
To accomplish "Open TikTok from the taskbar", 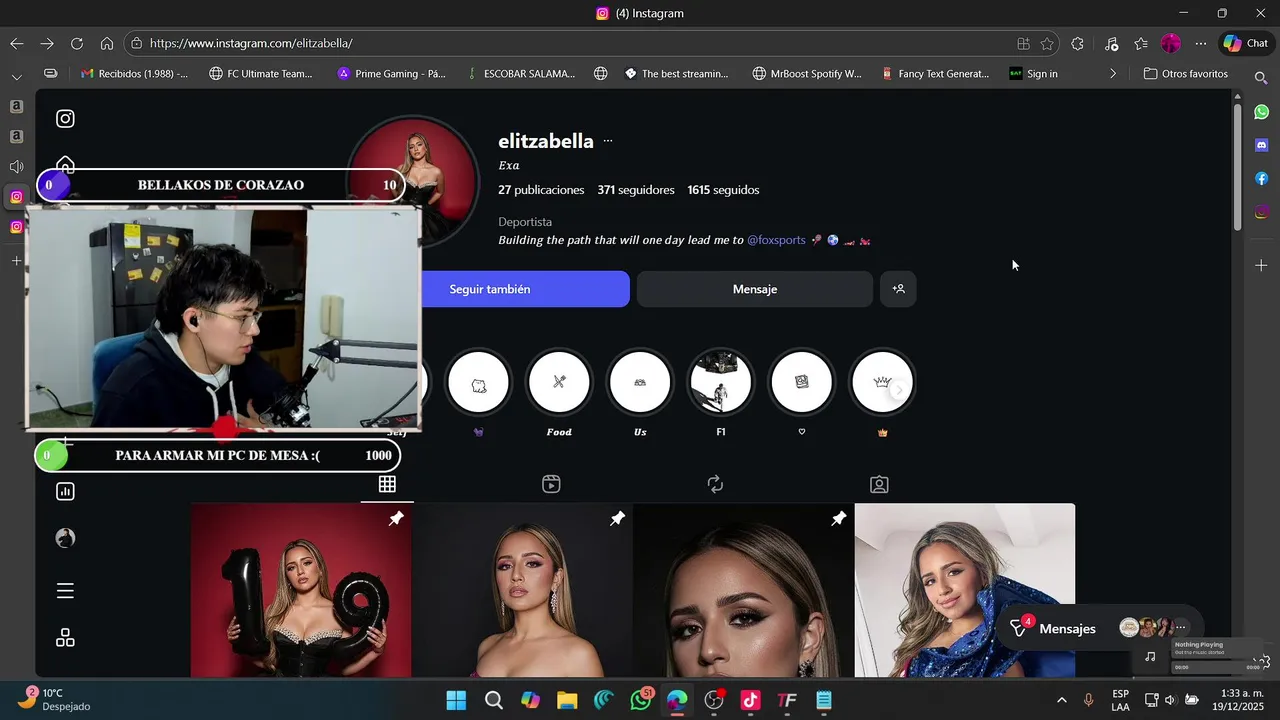I will [x=751, y=700].
